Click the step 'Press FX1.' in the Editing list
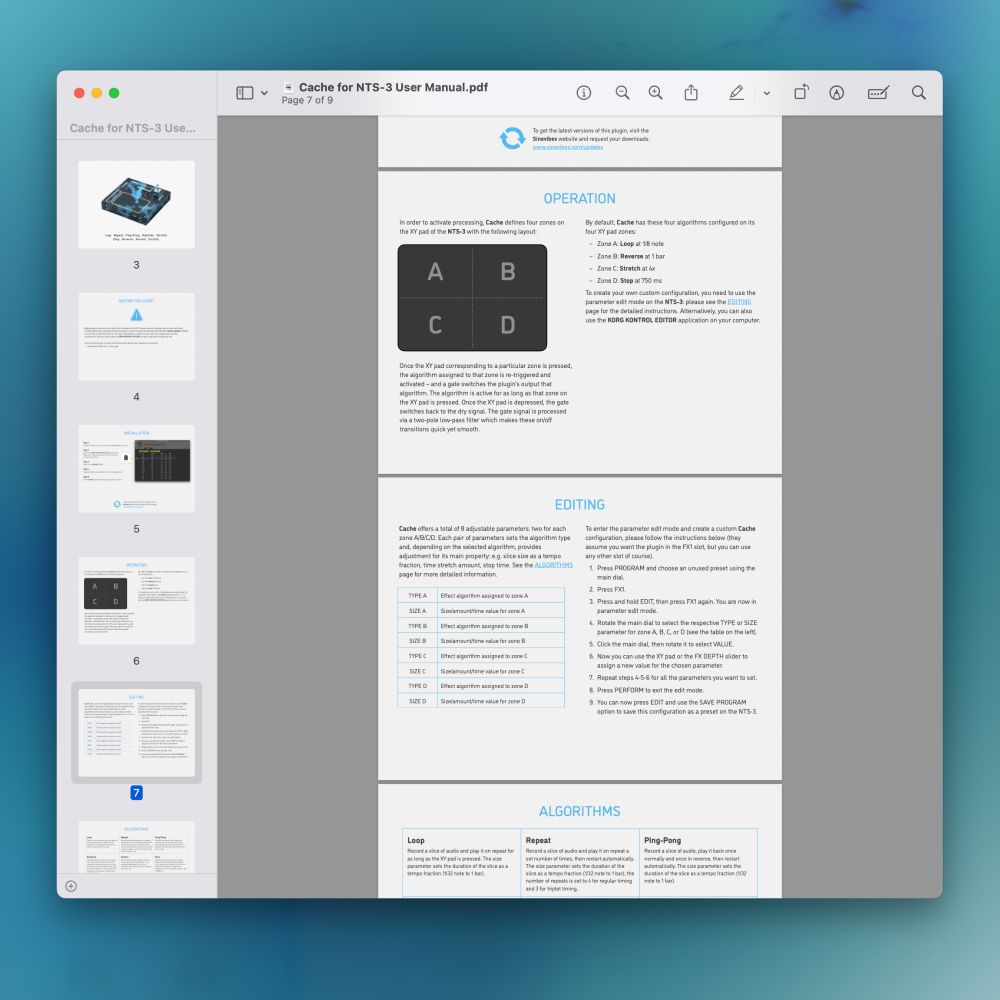1000x1000 pixels. (x=611, y=590)
